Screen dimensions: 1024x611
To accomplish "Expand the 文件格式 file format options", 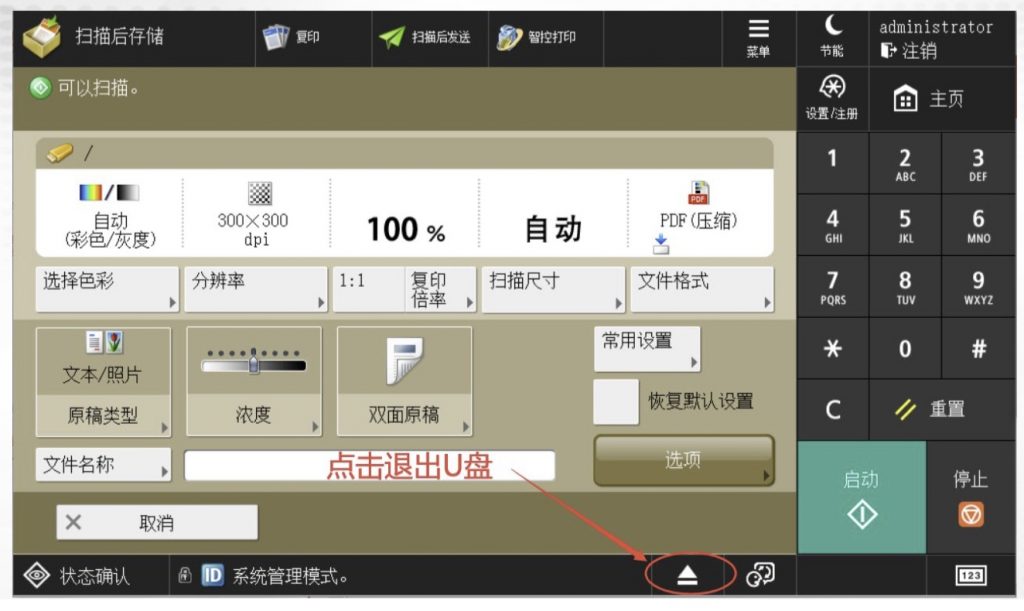I will click(x=701, y=289).
